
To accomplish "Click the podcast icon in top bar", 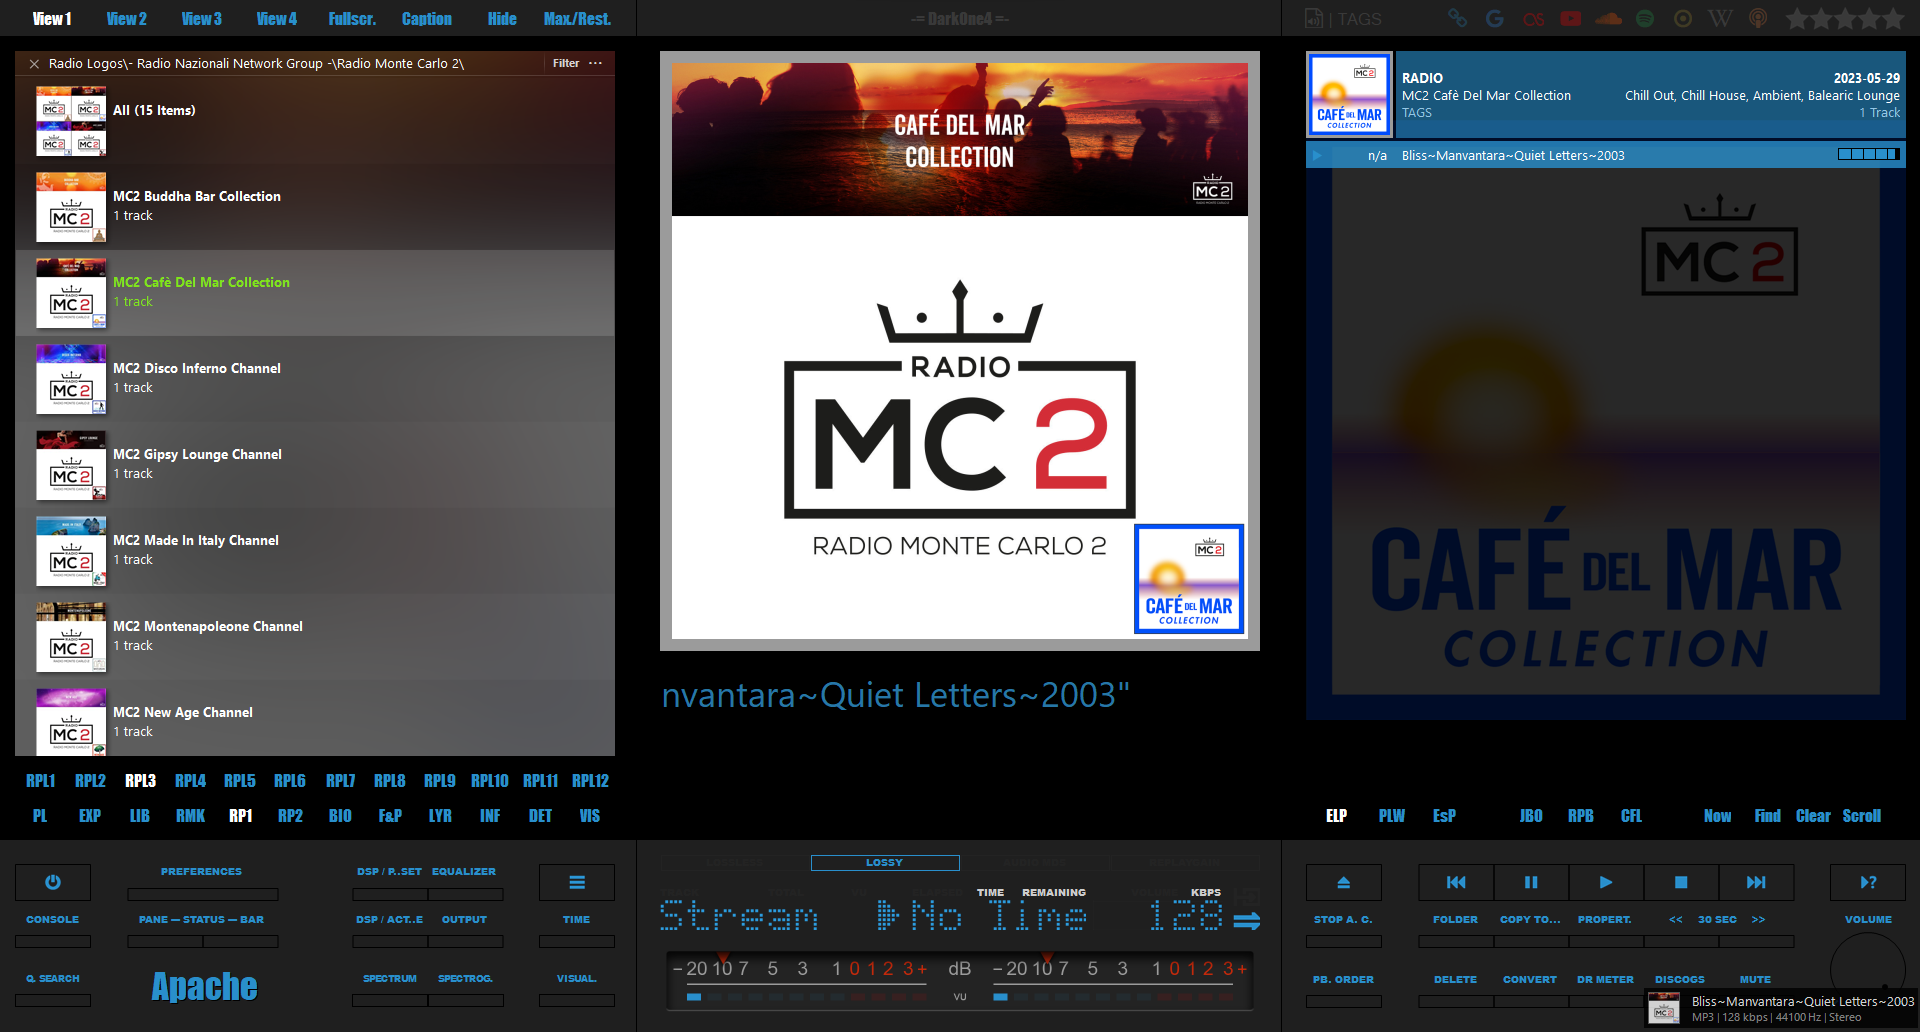I will tap(1758, 18).
